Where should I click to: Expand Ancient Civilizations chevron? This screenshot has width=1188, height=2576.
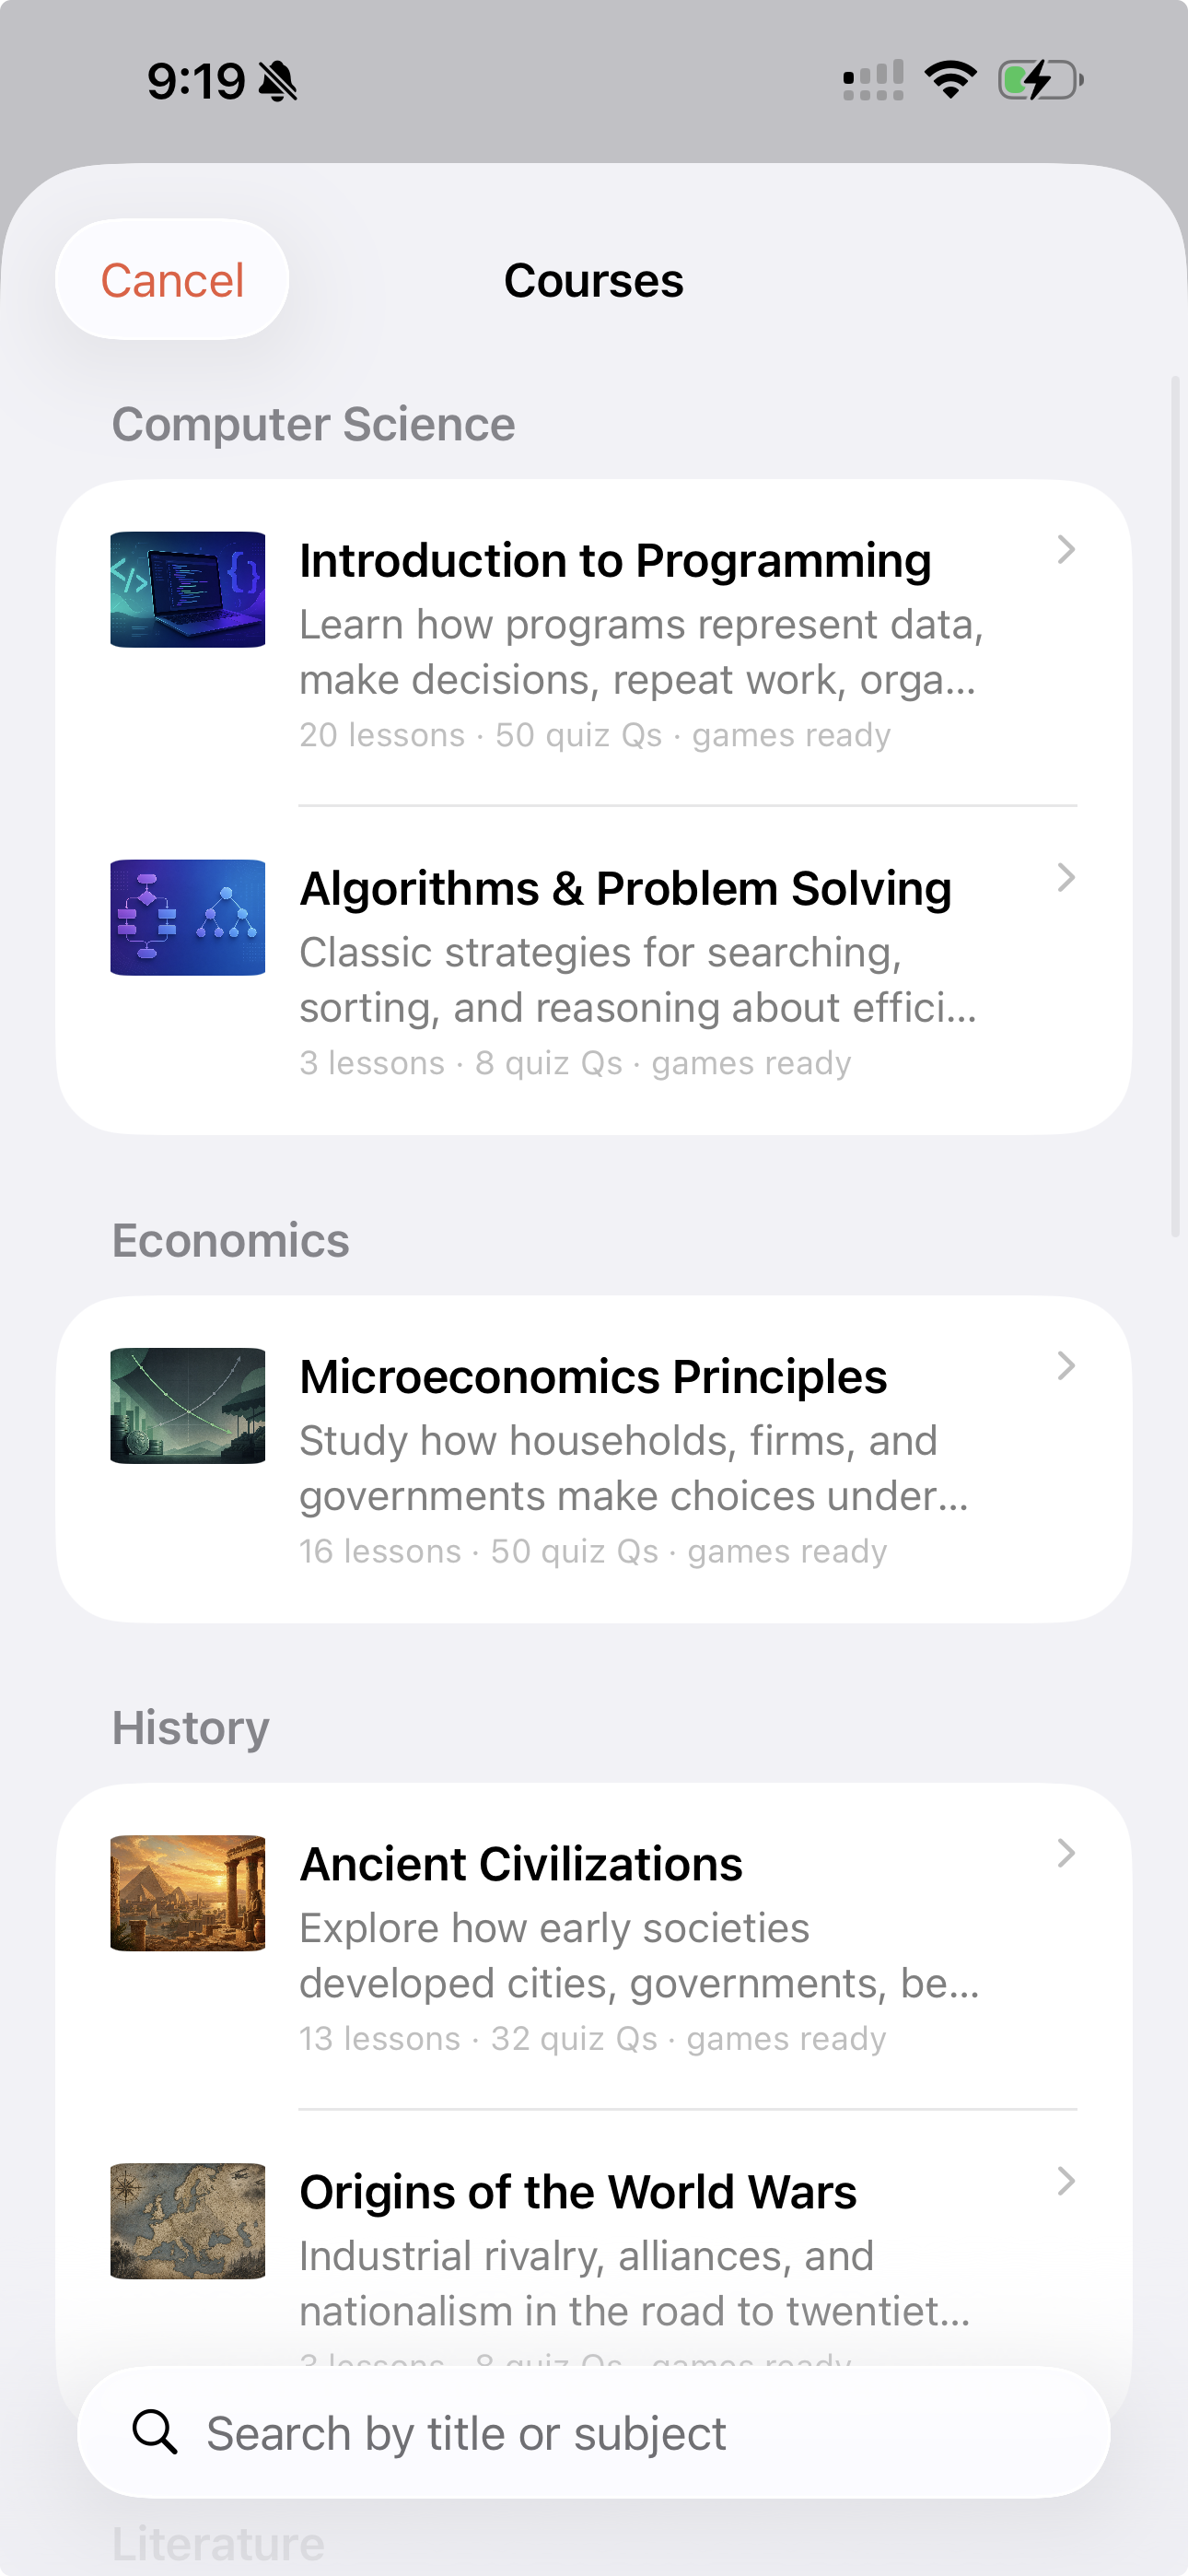[x=1066, y=1853]
